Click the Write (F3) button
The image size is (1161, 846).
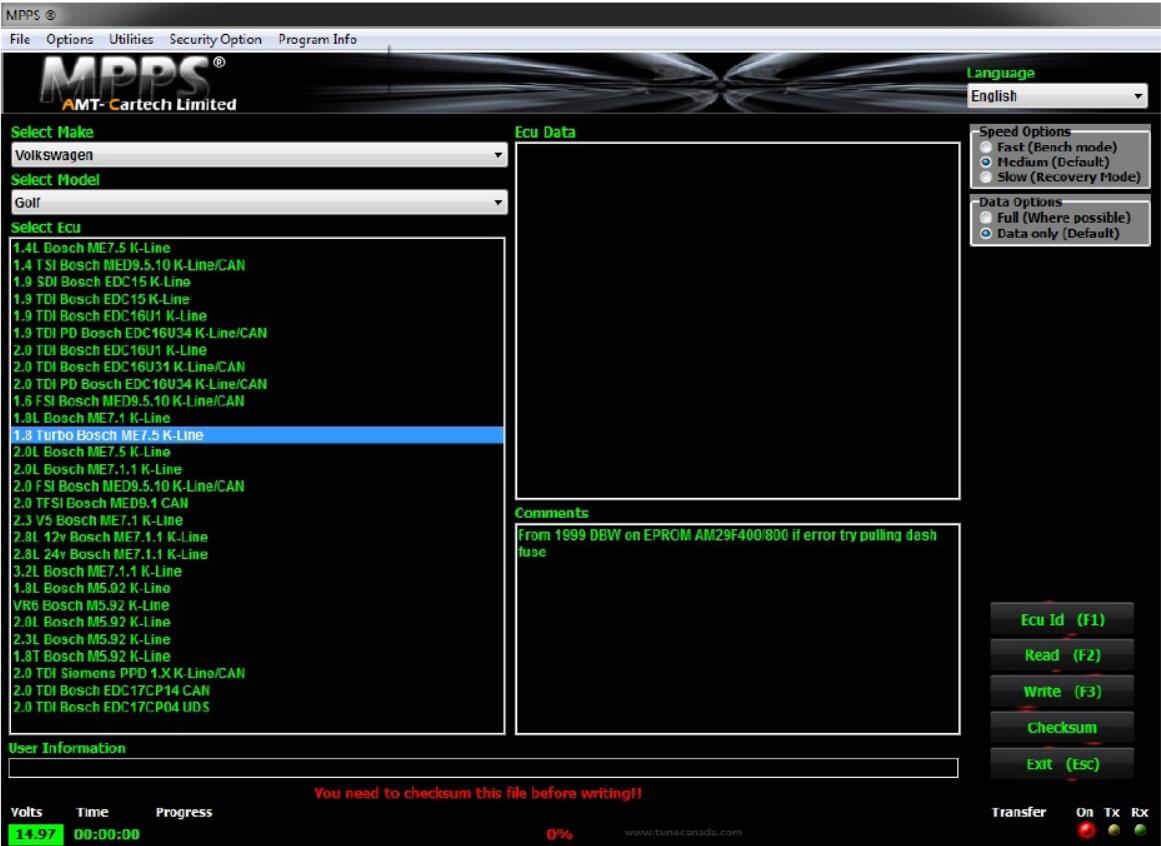pos(1062,691)
